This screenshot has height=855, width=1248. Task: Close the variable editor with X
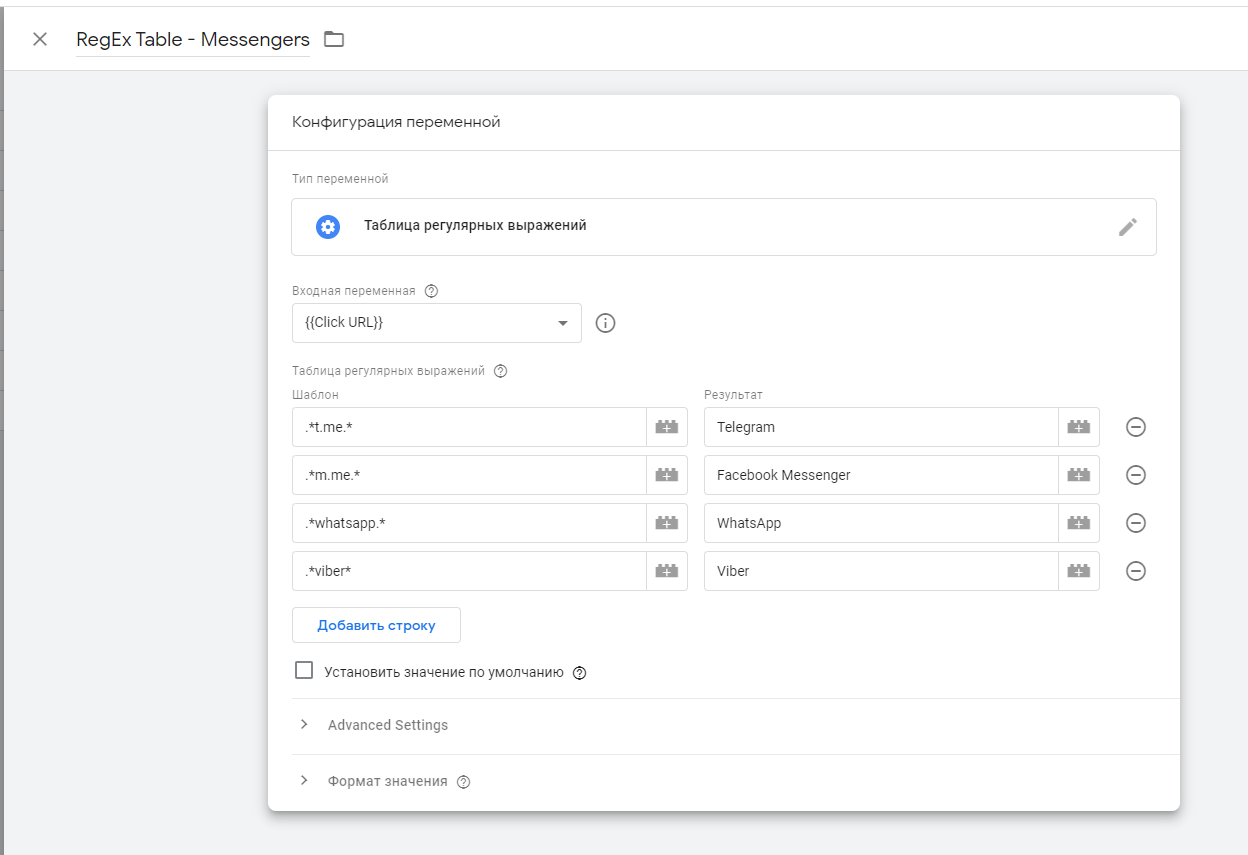tap(40, 39)
